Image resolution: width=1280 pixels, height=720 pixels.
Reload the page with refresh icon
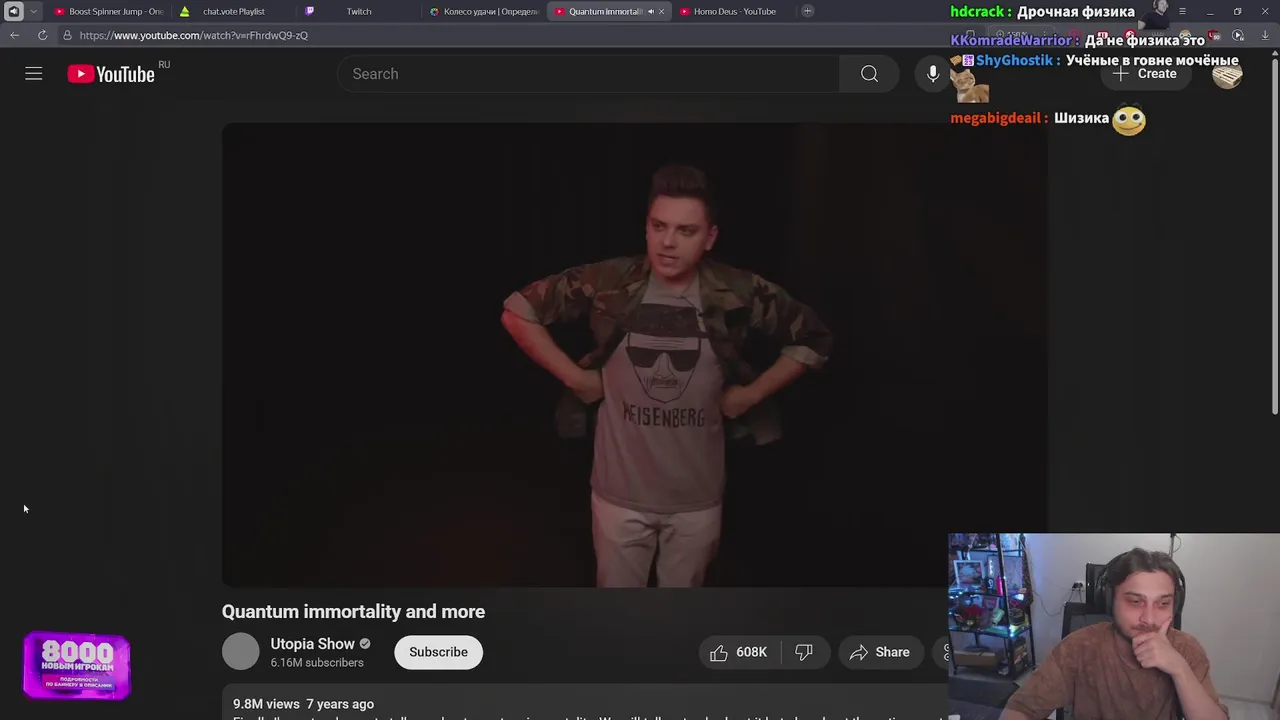[42, 35]
